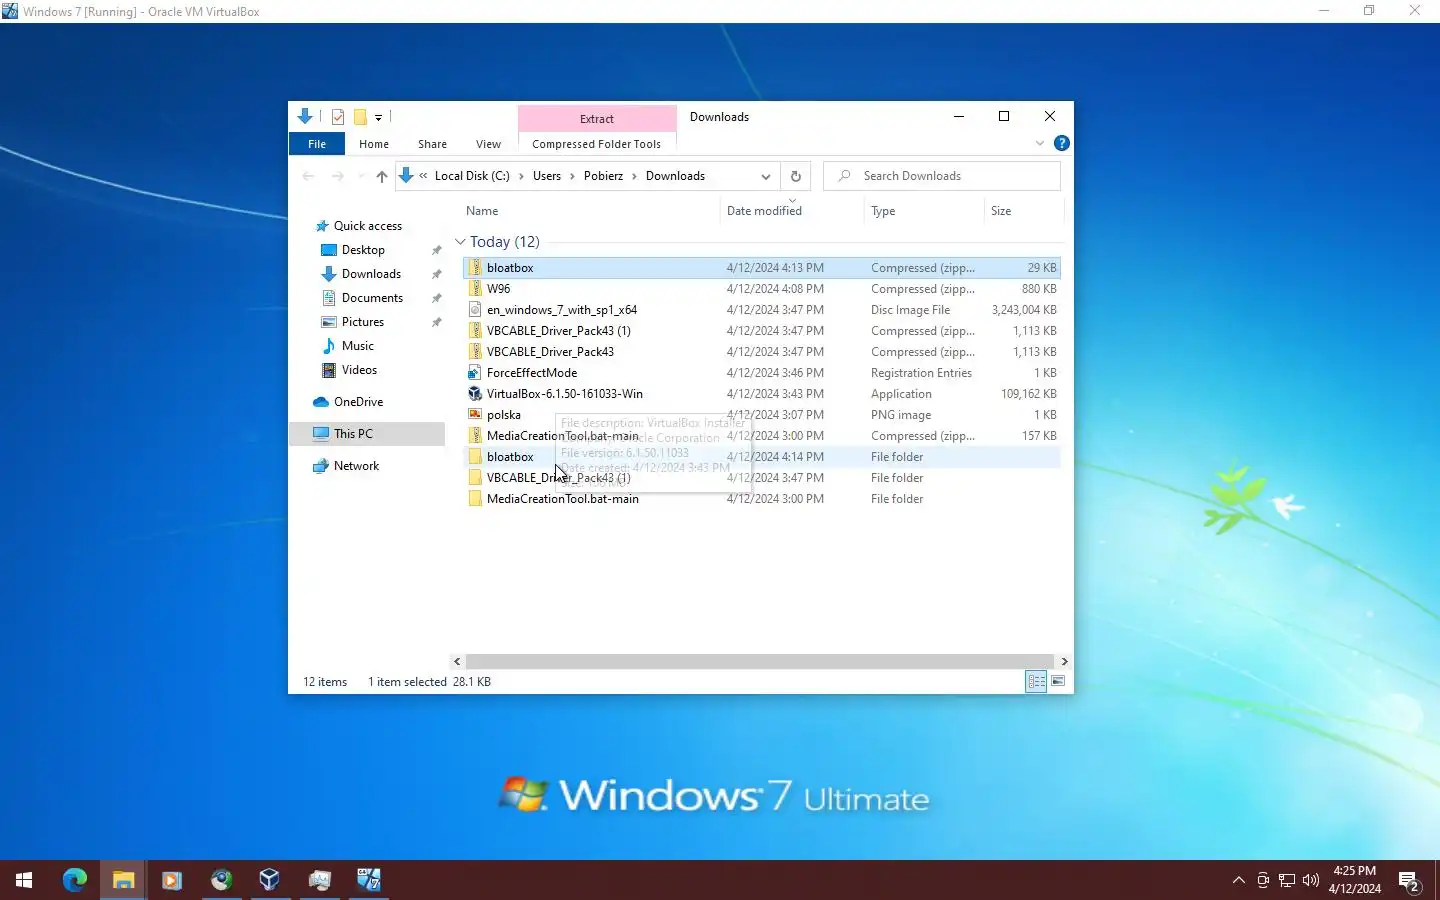Image resolution: width=1440 pixels, height=900 pixels.
Task: Switch to the large thumbnails view layout
Action: coord(1058,682)
